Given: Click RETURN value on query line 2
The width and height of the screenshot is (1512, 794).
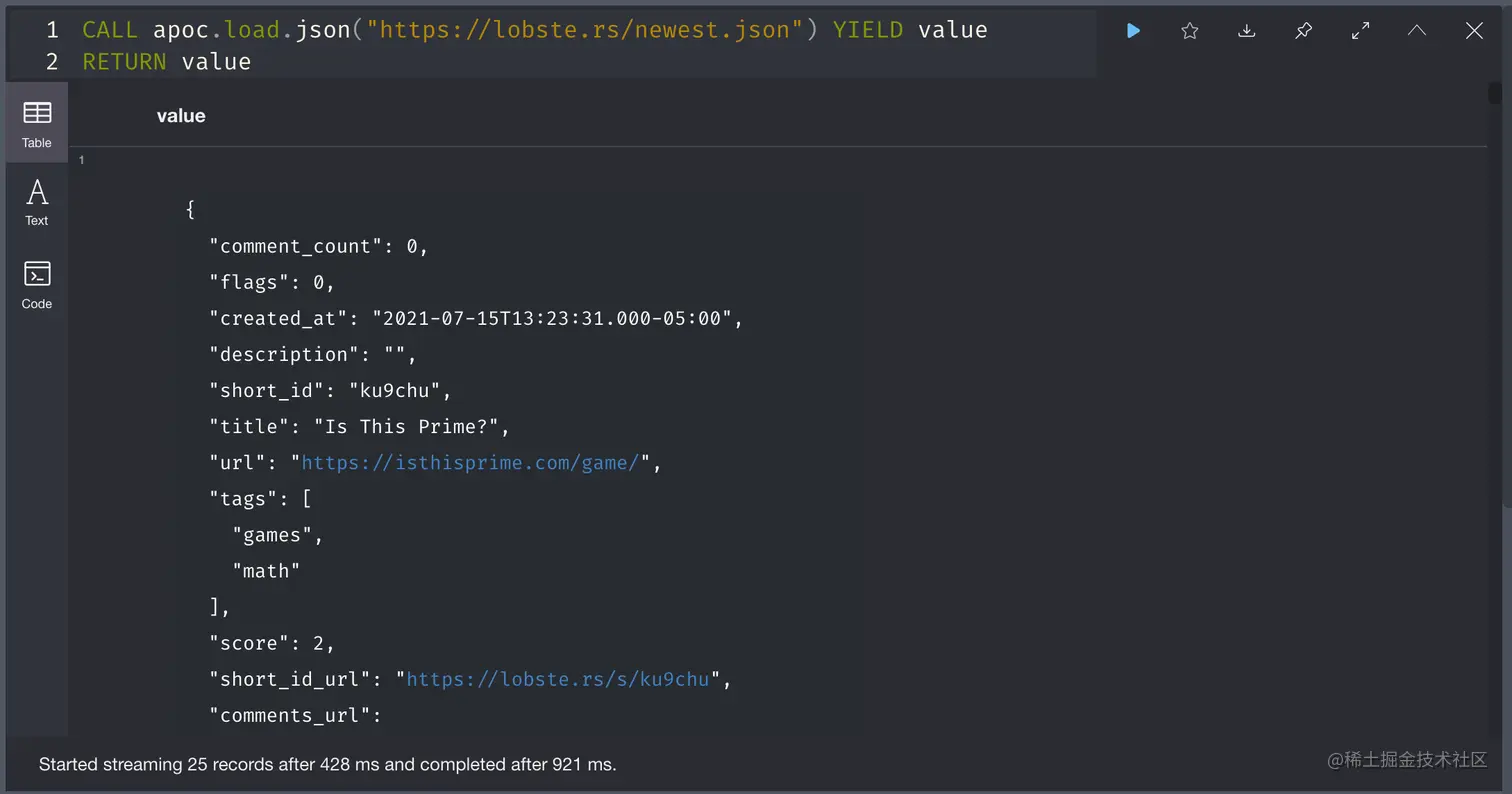Looking at the screenshot, I should pos(166,62).
